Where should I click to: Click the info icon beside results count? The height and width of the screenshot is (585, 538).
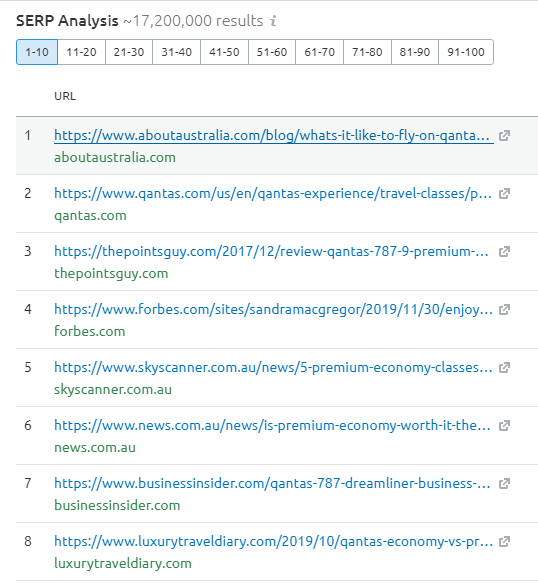[x=273, y=21]
